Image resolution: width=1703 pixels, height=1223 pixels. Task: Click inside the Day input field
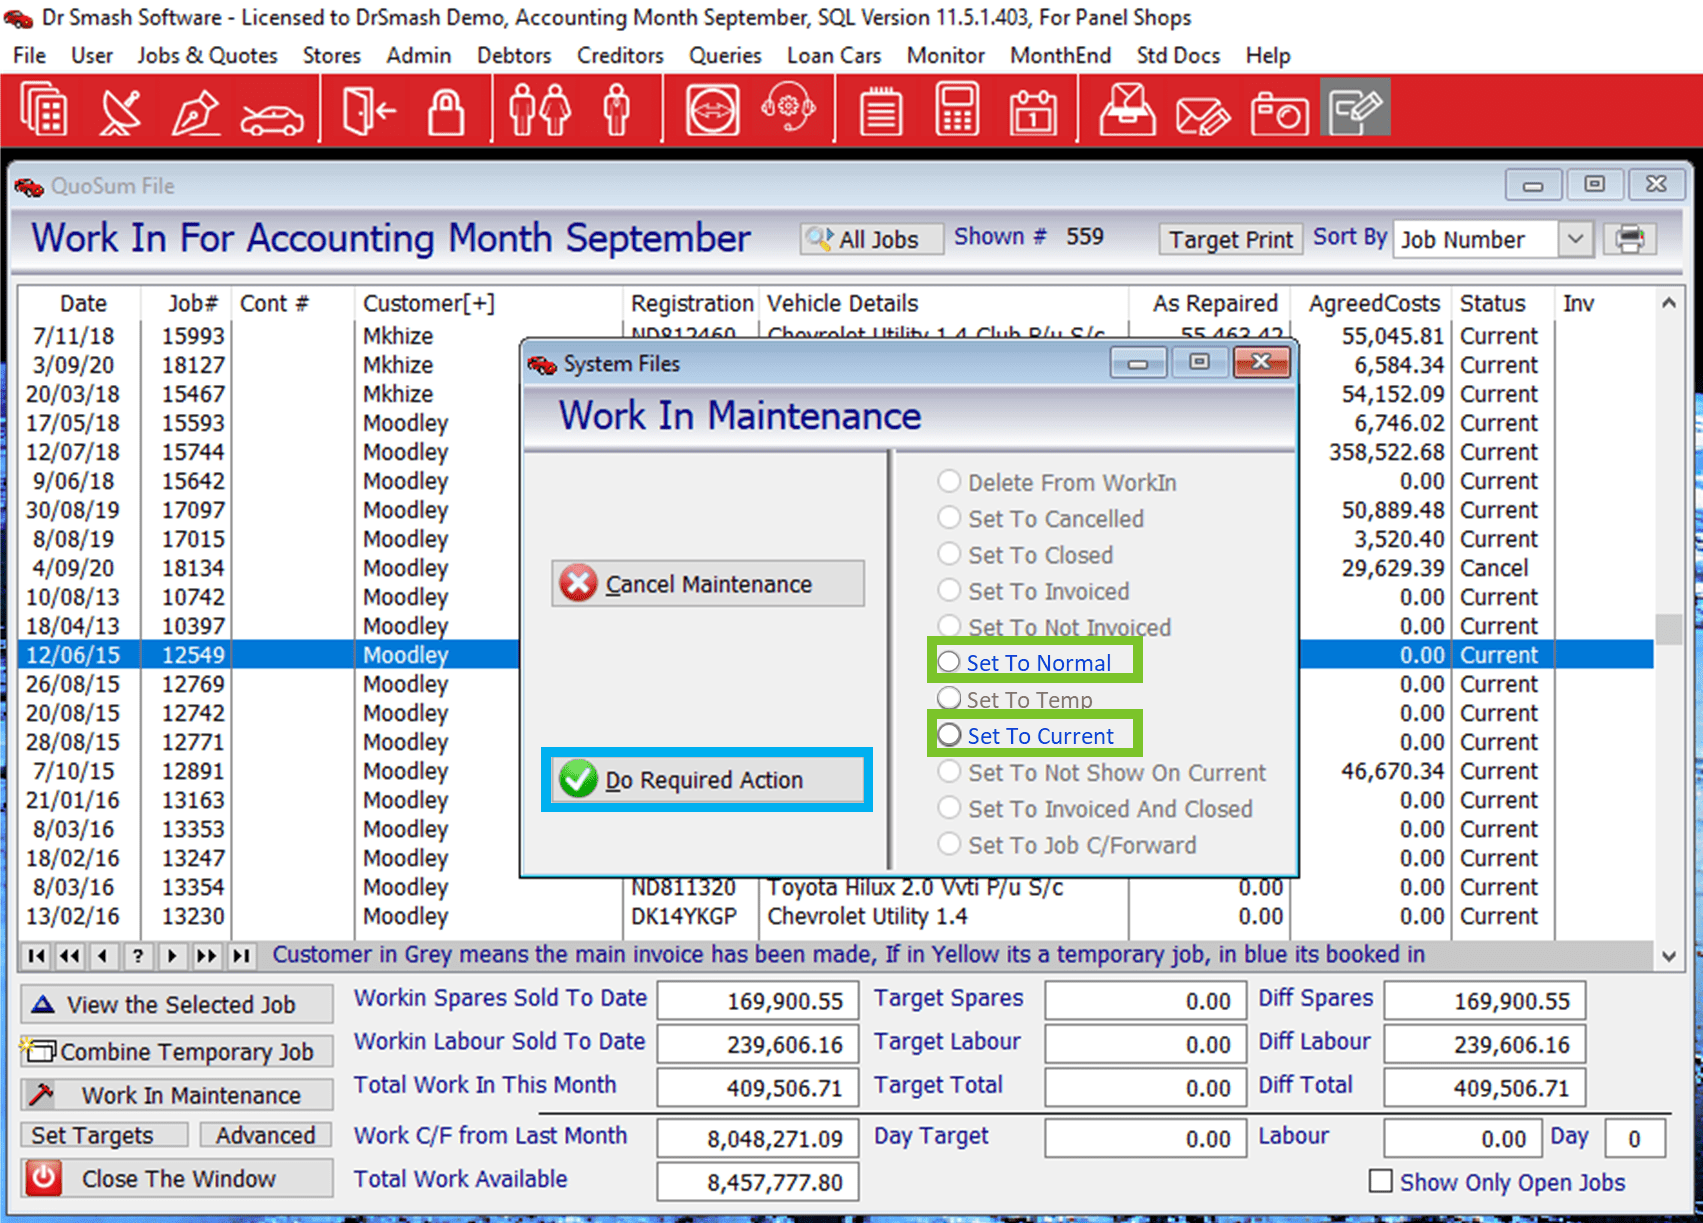1634,1138
